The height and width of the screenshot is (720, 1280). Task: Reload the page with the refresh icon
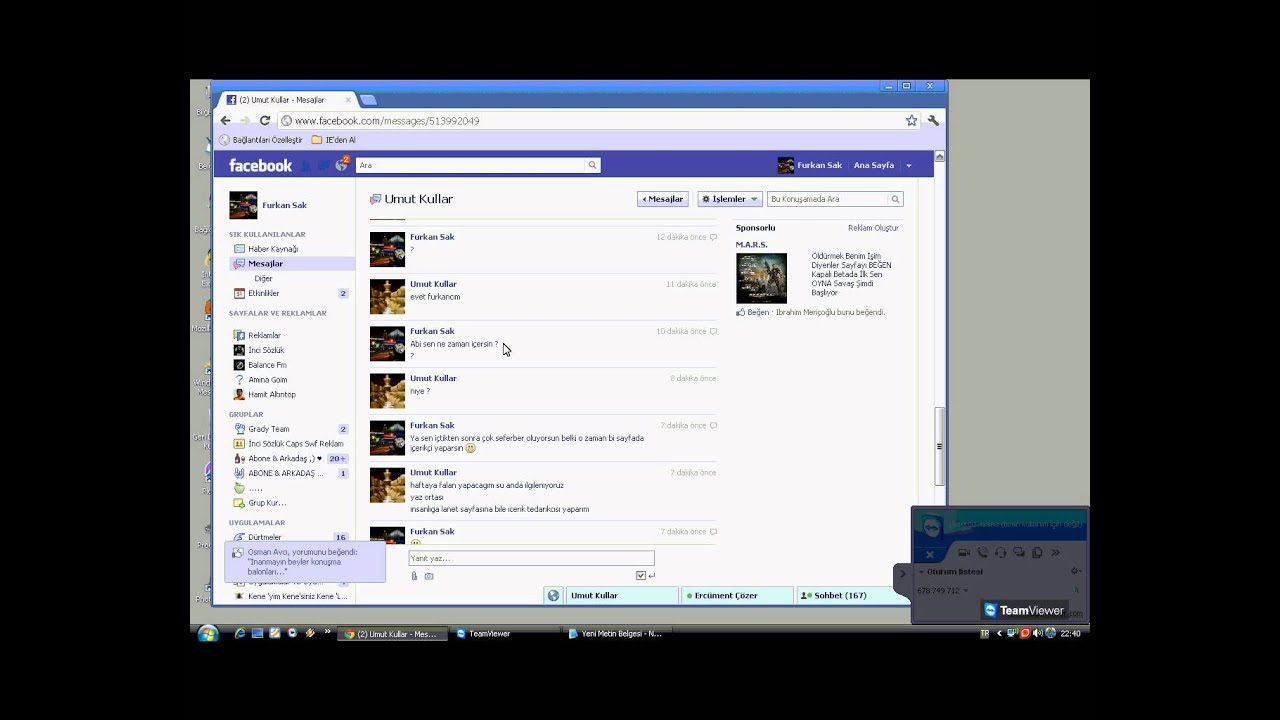click(x=265, y=120)
